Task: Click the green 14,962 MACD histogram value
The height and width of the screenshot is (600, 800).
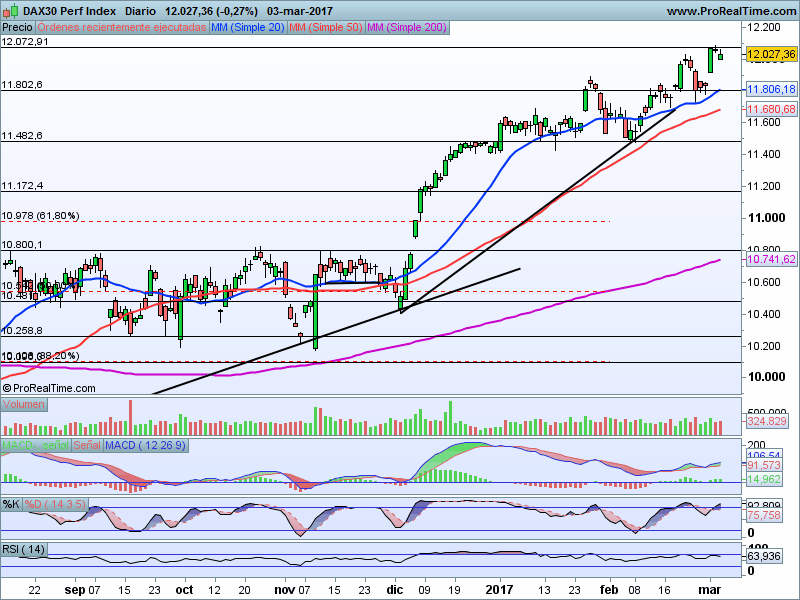Action: coord(764,479)
